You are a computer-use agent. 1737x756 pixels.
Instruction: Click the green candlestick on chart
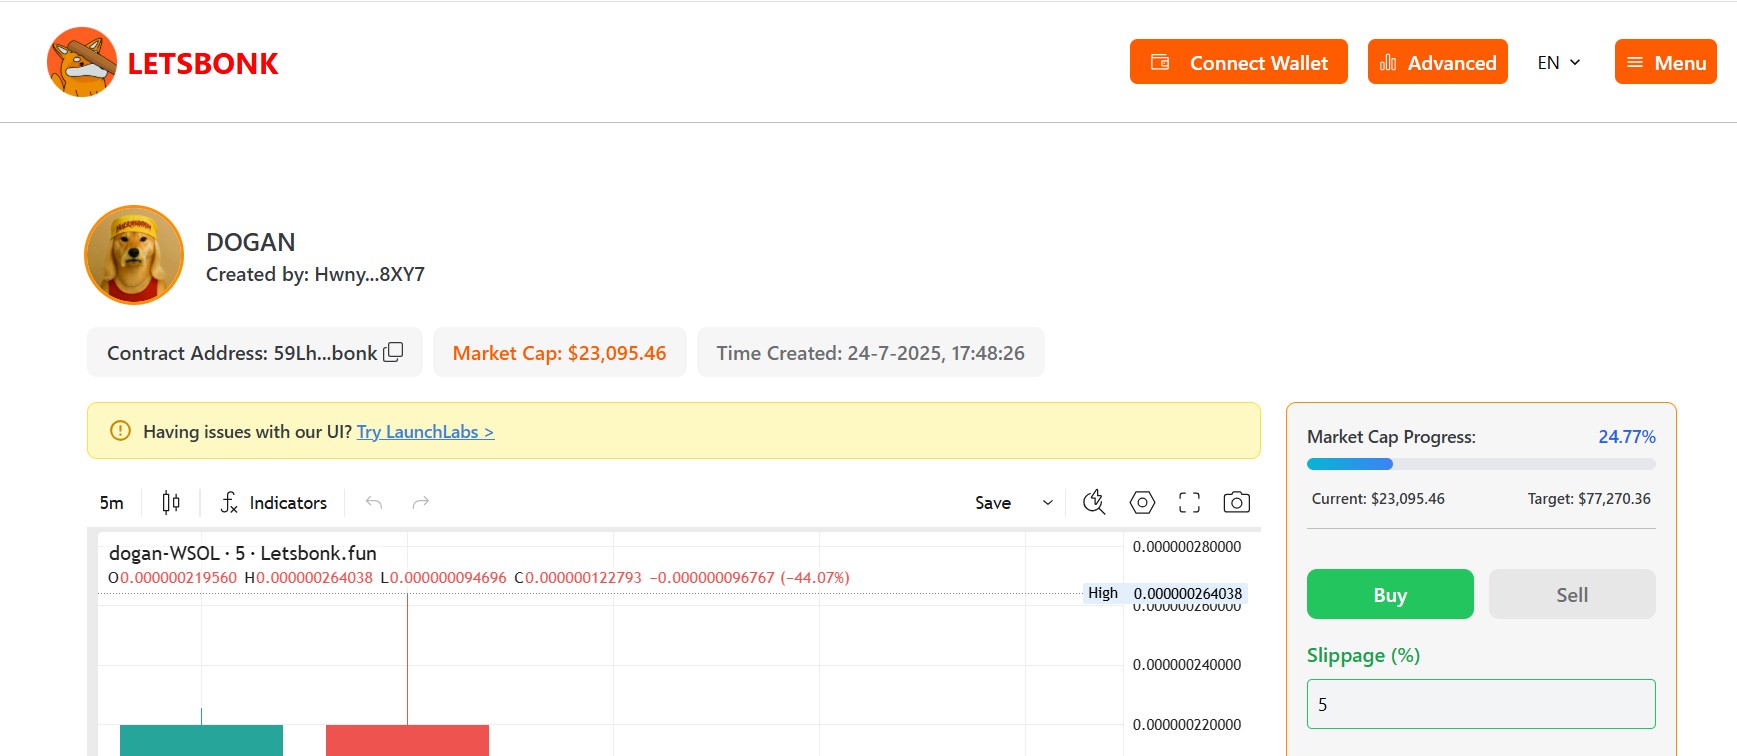point(201,740)
